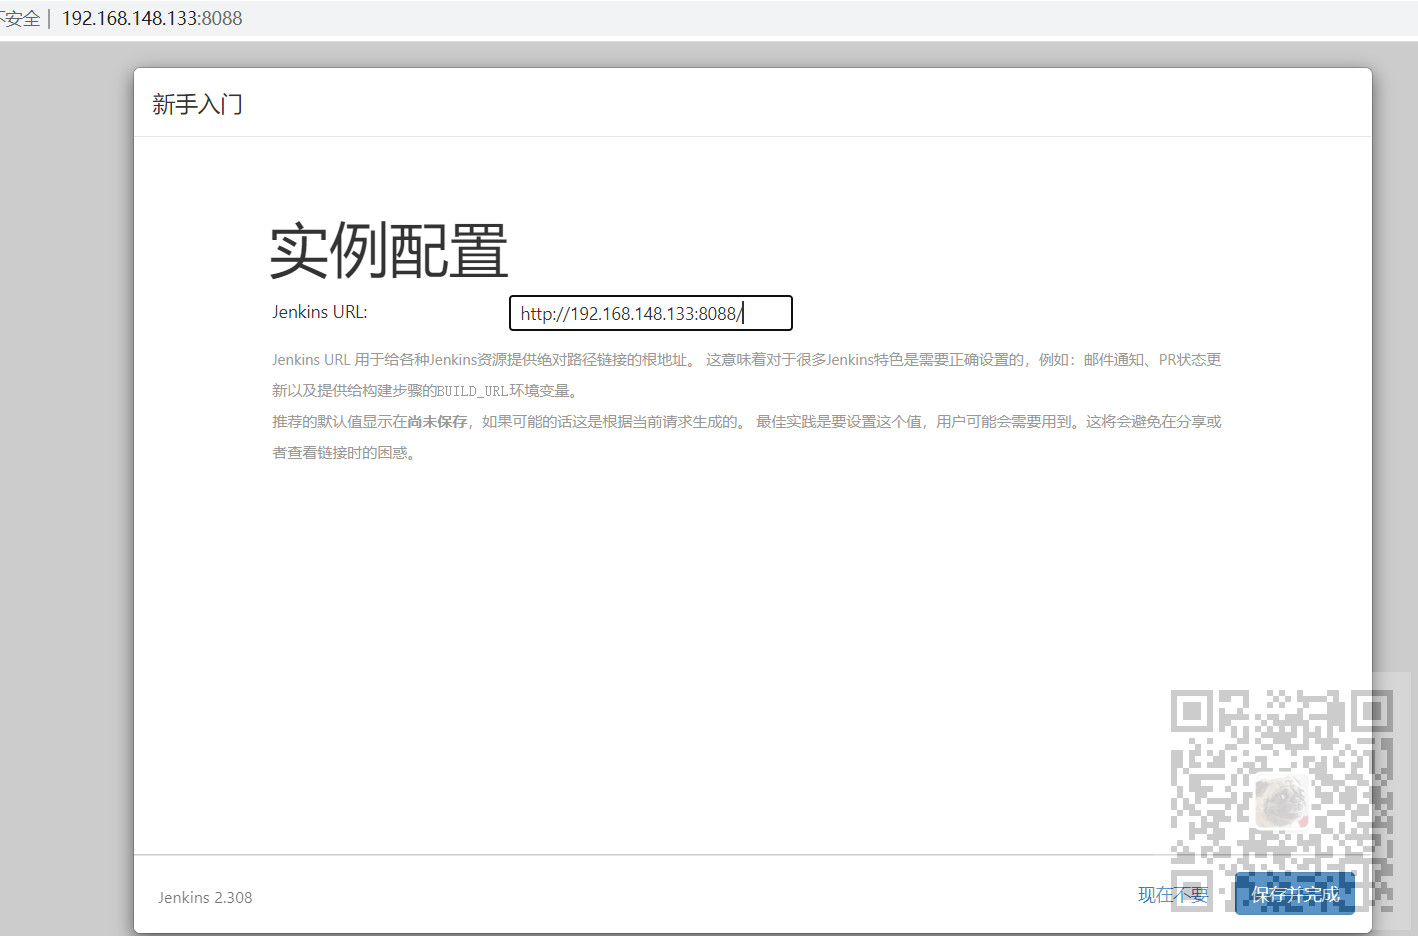Screen dimensions: 1418x936
Task: Click the Jenkins URL: label
Action: coord(320,312)
